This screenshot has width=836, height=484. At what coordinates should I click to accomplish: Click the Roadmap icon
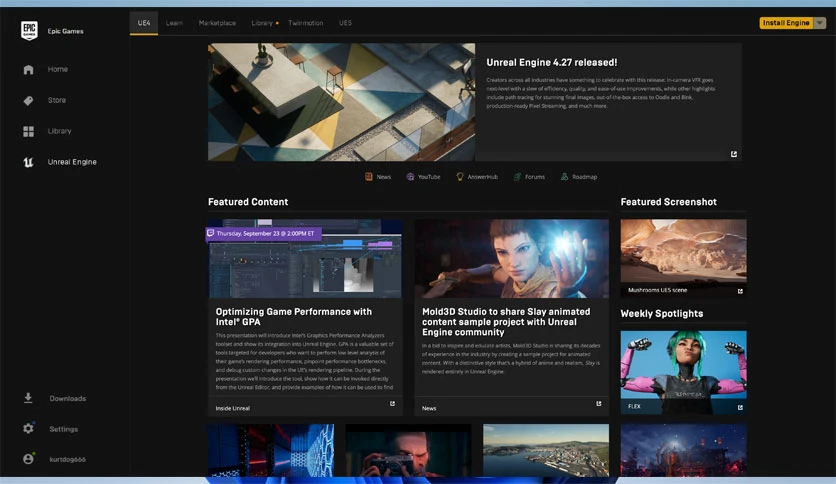point(564,176)
